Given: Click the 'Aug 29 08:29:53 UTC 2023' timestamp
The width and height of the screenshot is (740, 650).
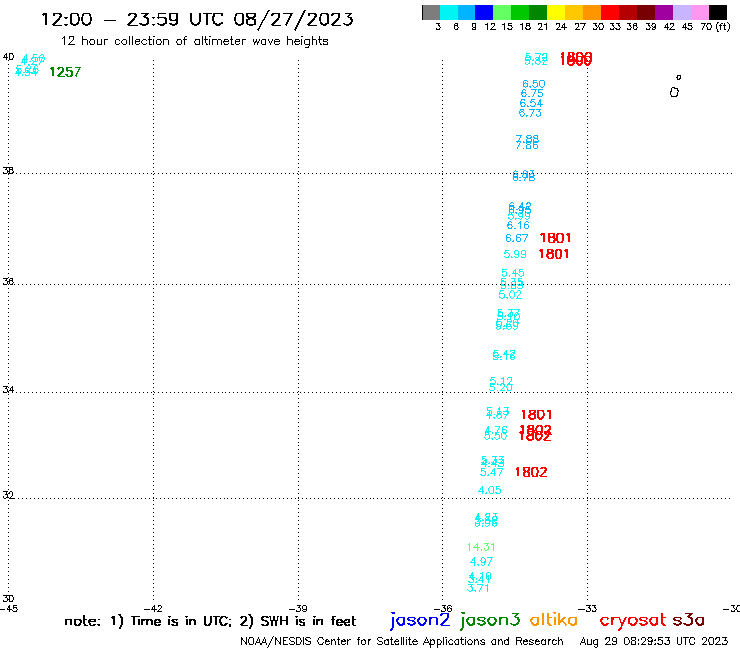Looking at the screenshot, I should 654,641.
